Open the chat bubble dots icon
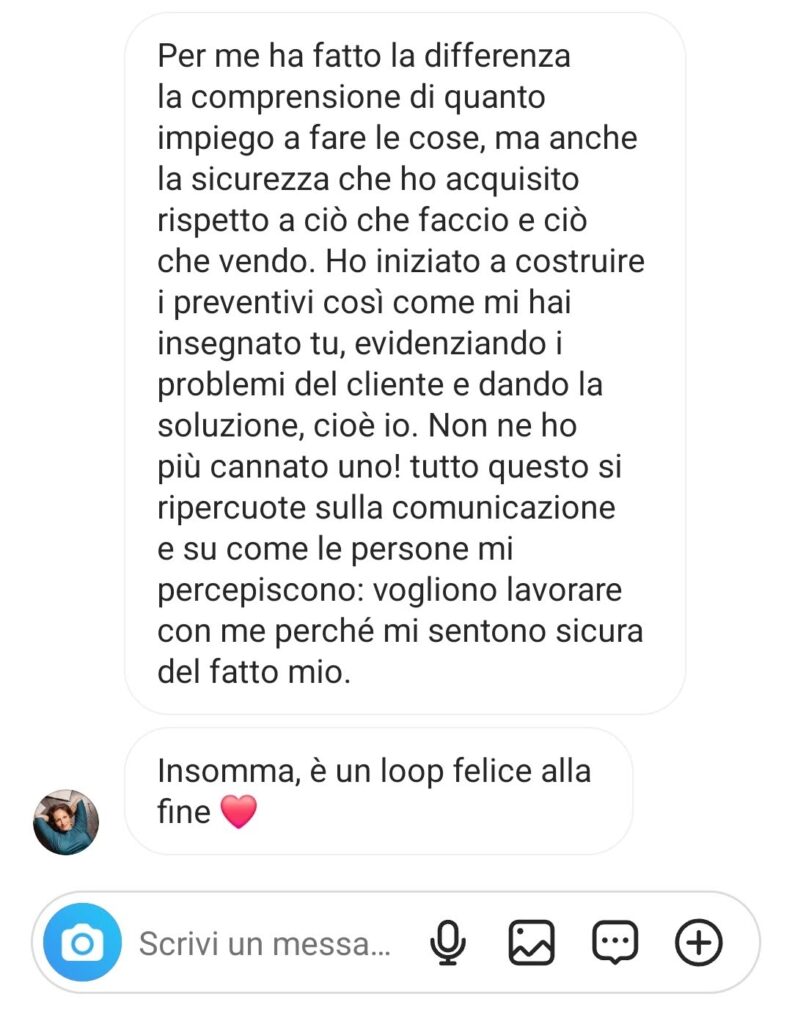The width and height of the screenshot is (792, 1024). pyautogui.click(x=615, y=942)
